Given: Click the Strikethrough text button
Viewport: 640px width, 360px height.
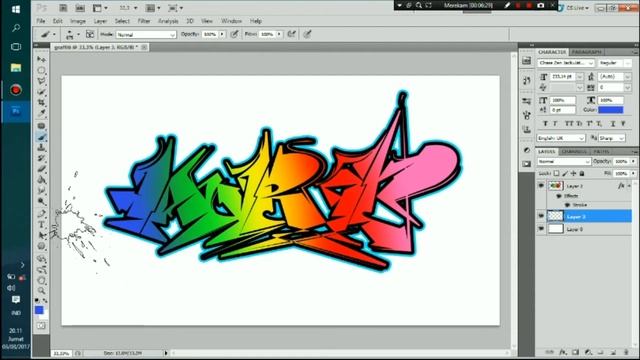Looking at the screenshot, I should coord(623,123).
